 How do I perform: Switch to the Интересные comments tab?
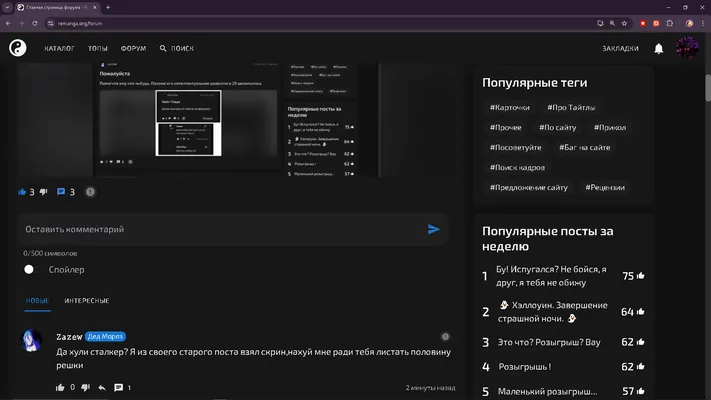(x=87, y=301)
